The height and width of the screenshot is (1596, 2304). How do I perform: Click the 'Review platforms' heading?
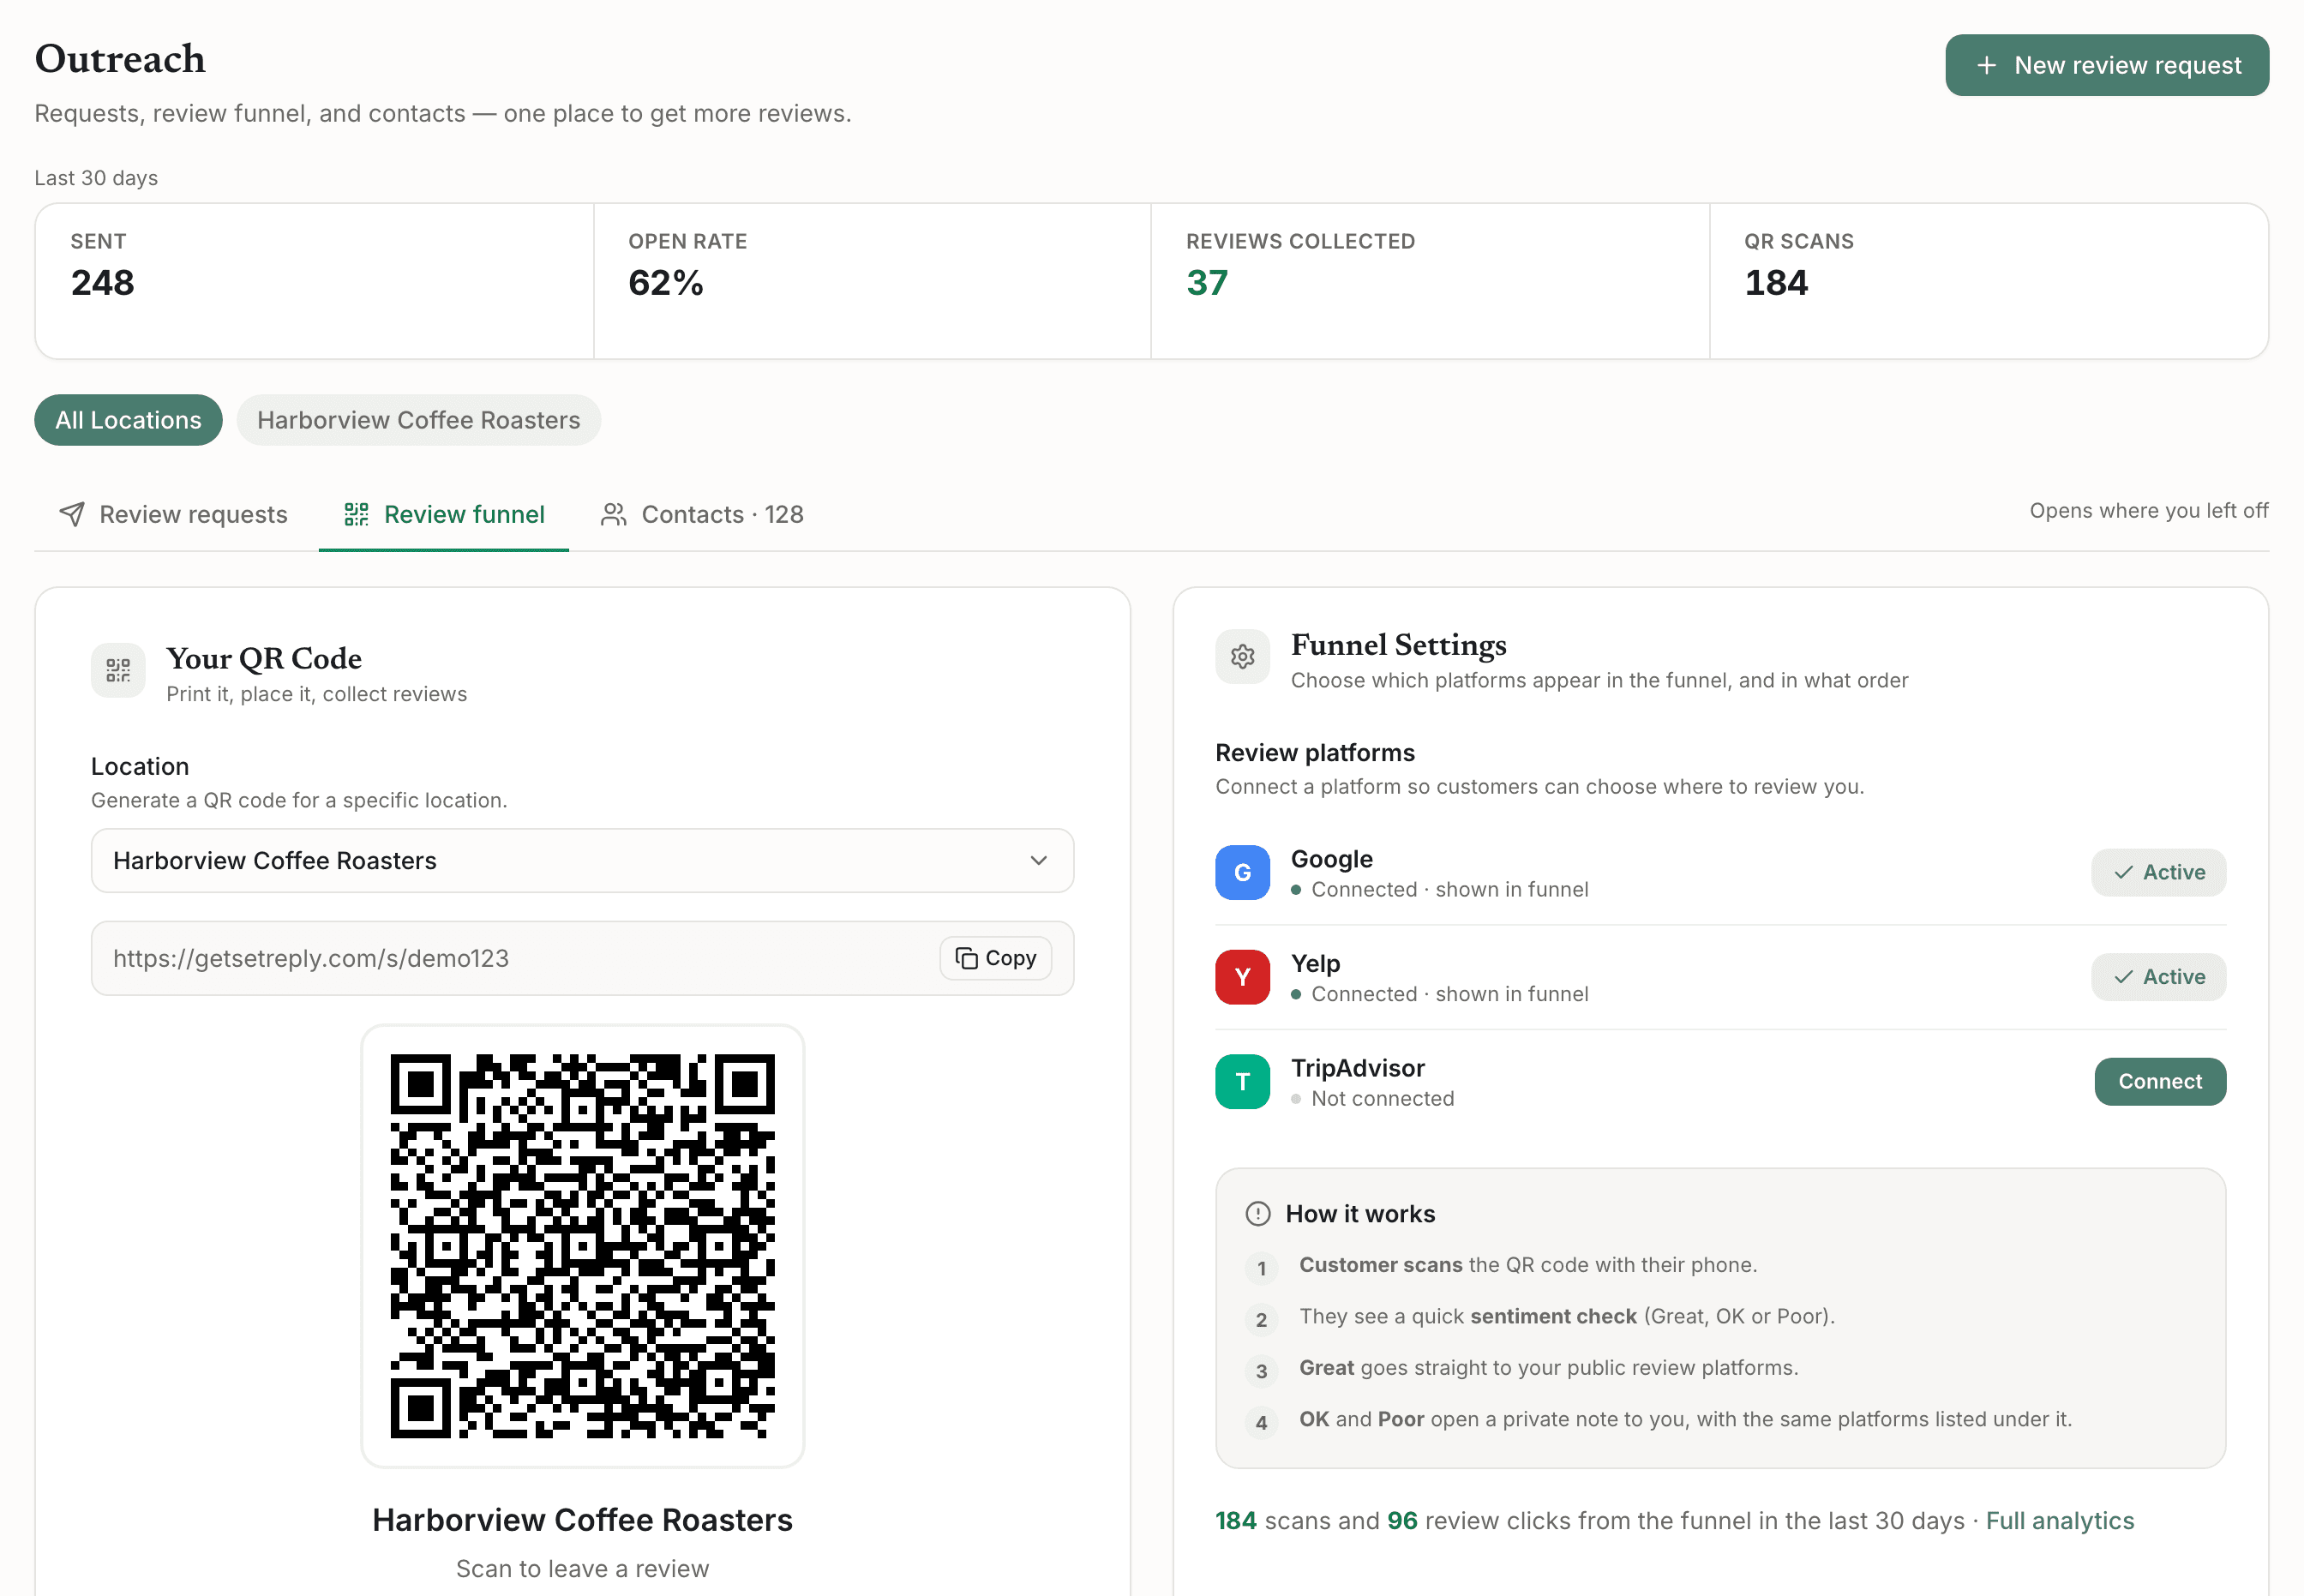1315,752
